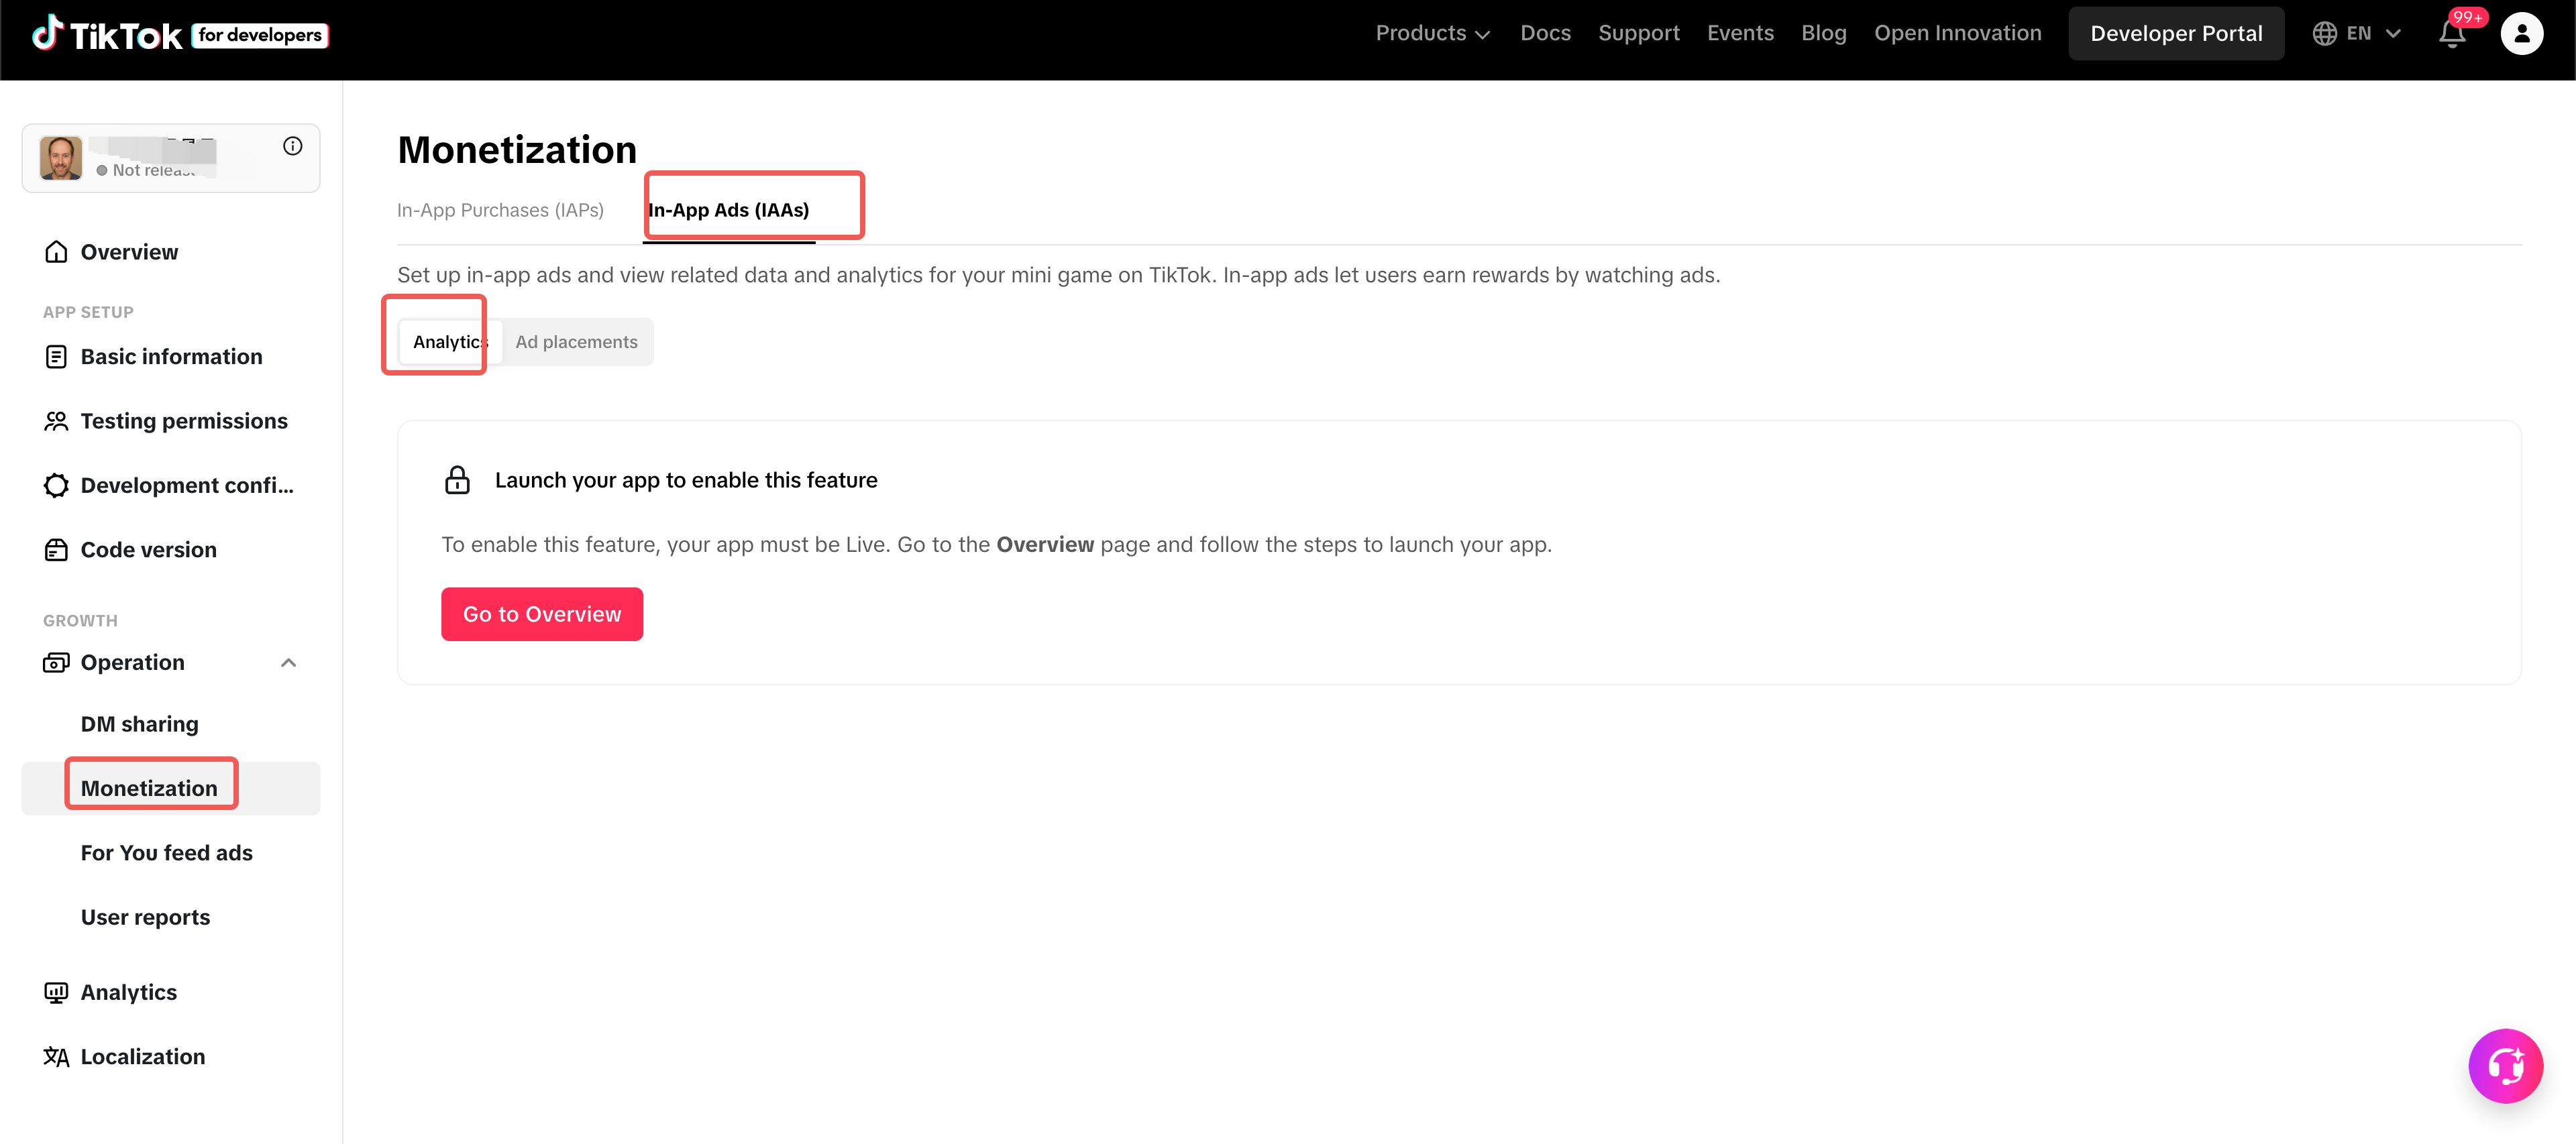Viewport: 2576px width, 1144px height.
Task: Click the Developer Portal button
Action: [x=2176, y=34]
